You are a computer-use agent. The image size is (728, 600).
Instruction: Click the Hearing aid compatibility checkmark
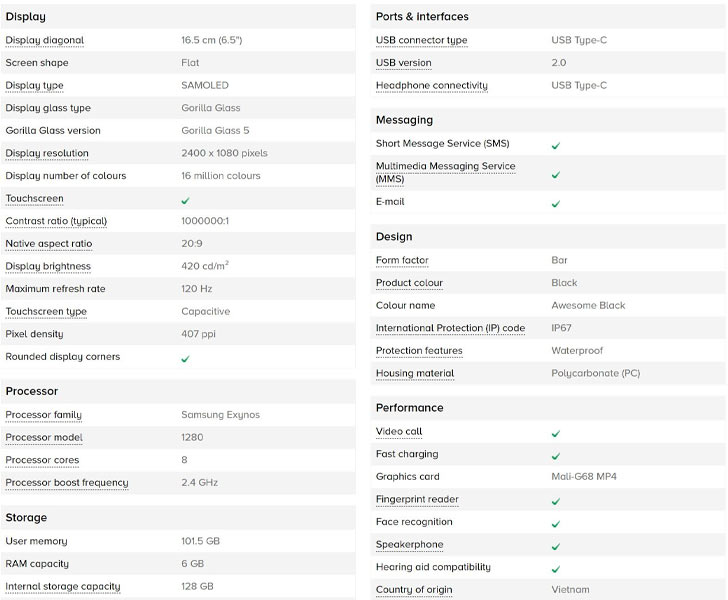point(556,569)
